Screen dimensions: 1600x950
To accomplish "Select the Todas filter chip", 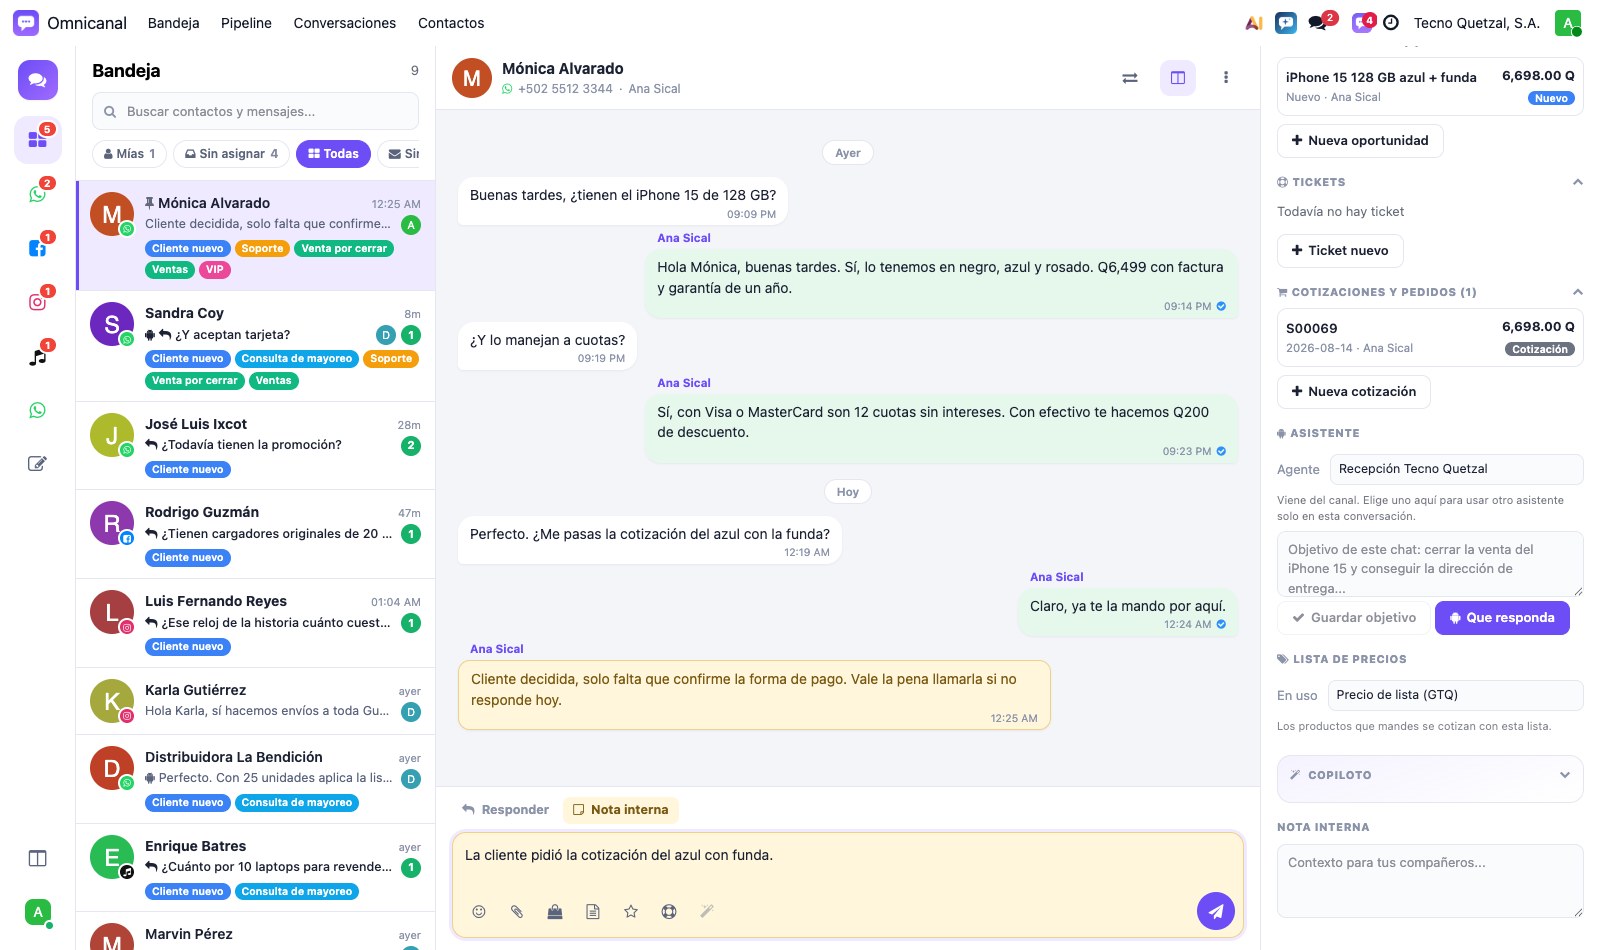I will pos(334,154).
